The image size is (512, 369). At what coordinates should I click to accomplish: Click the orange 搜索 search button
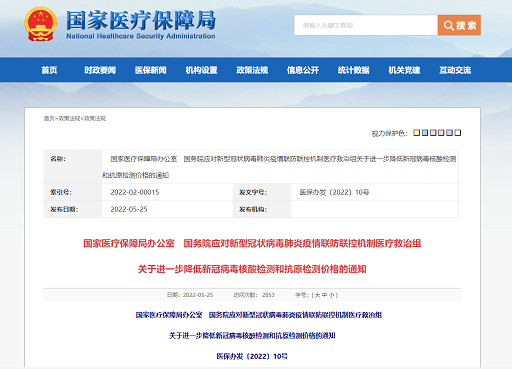[x=459, y=25]
